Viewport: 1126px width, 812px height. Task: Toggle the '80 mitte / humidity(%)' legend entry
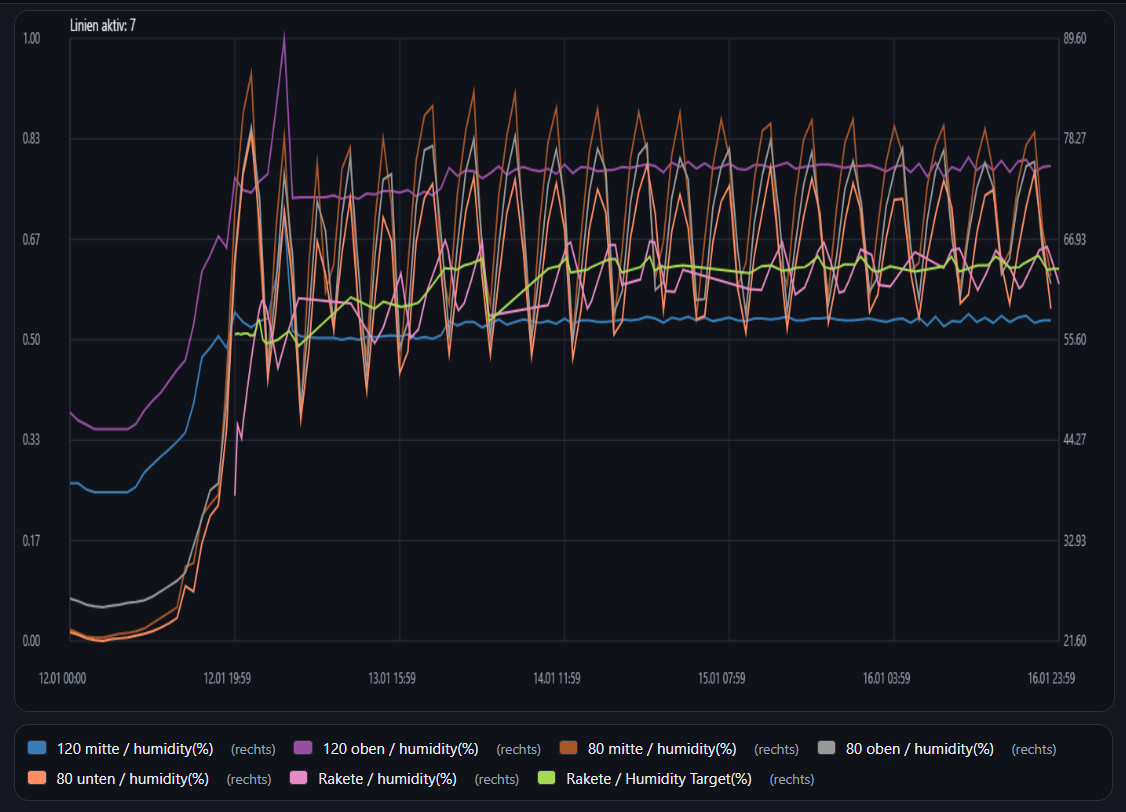point(661,748)
